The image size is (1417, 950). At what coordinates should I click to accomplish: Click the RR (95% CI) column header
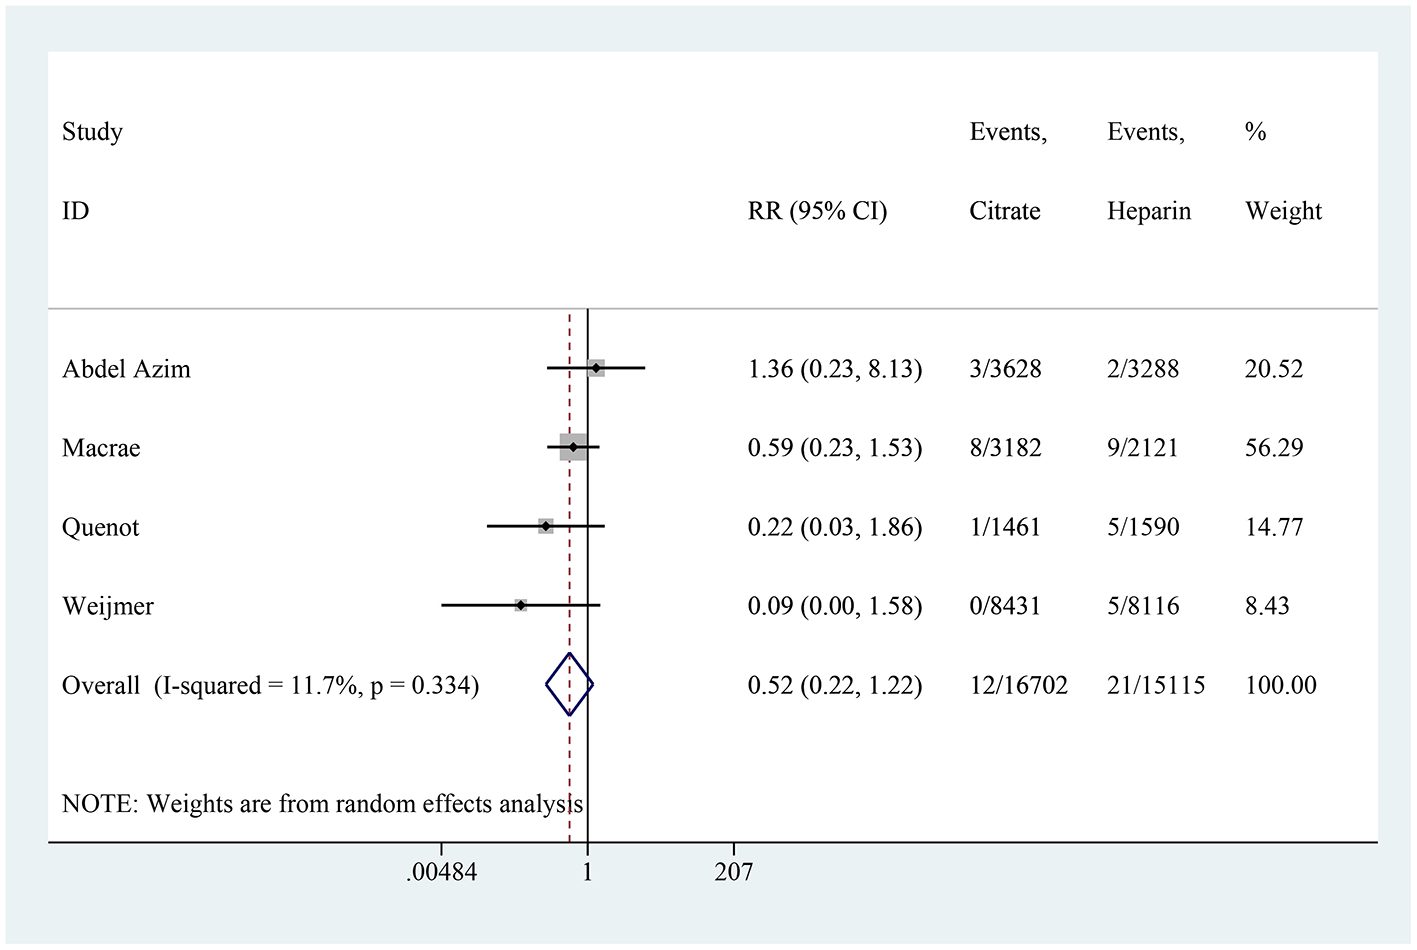click(x=817, y=211)
